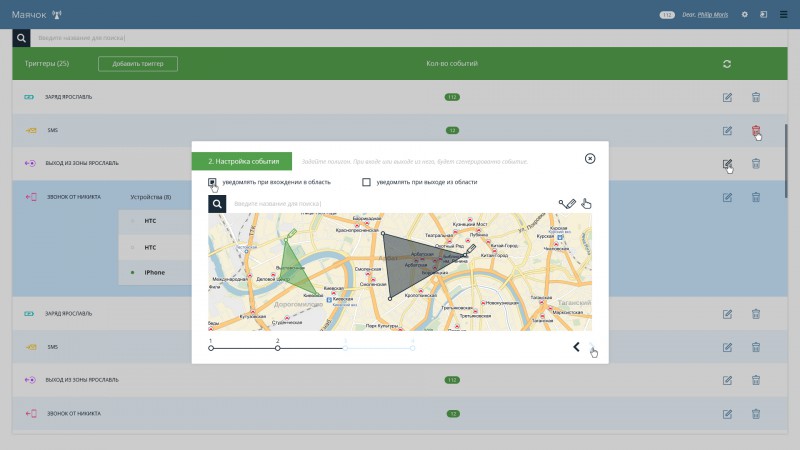Go back with the left arrow in dialog
Screen dimensions: 800x450
click(x=576, y=347)
